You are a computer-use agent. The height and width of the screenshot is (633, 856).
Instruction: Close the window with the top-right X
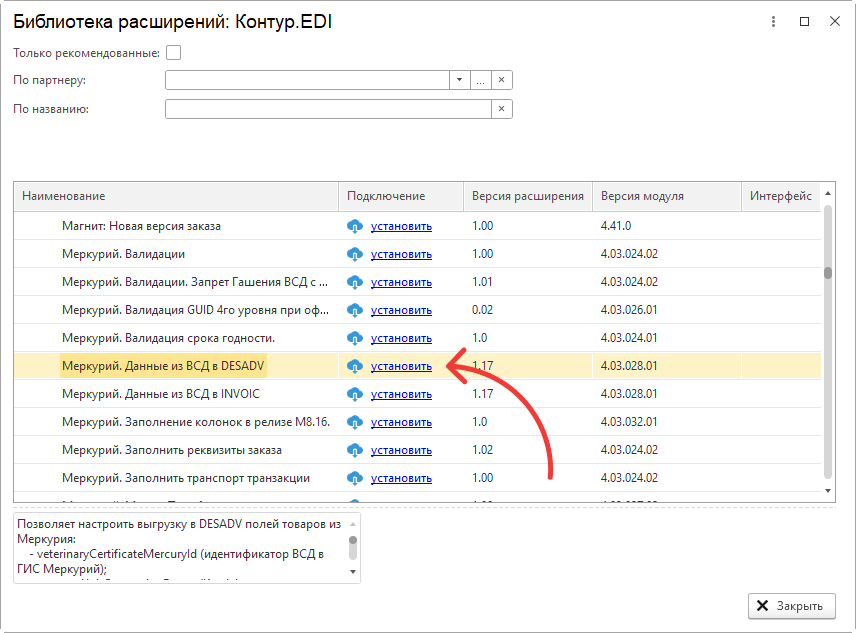tap(835, 22)
